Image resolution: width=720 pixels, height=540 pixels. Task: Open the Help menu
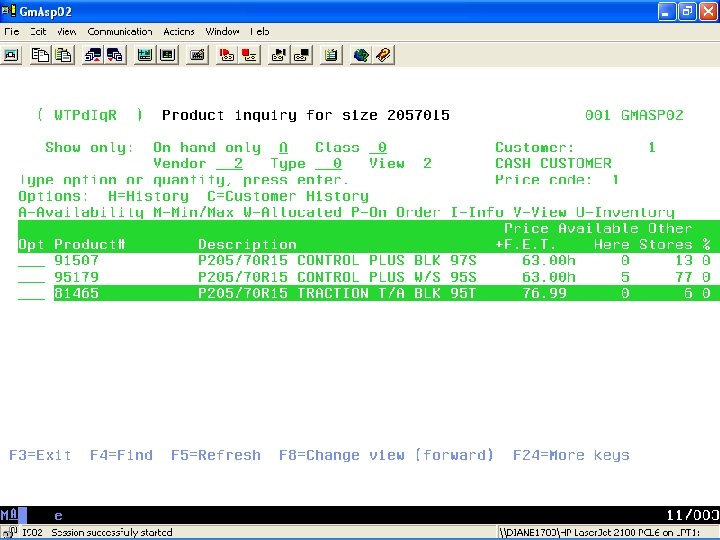pos(260,32)
